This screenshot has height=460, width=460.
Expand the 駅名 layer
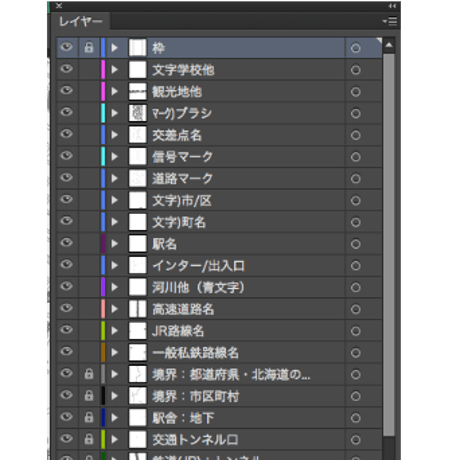pos(114,243)
